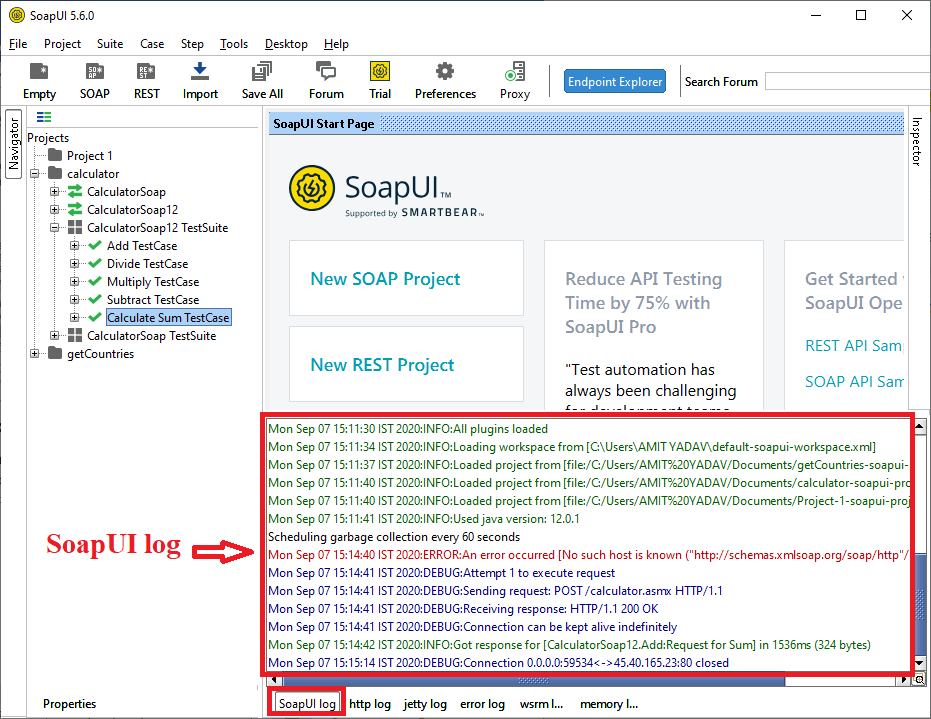Viewport: 931px width, 719px height.
Task: Collapse the calculator project tree
Action: [34, 174]
